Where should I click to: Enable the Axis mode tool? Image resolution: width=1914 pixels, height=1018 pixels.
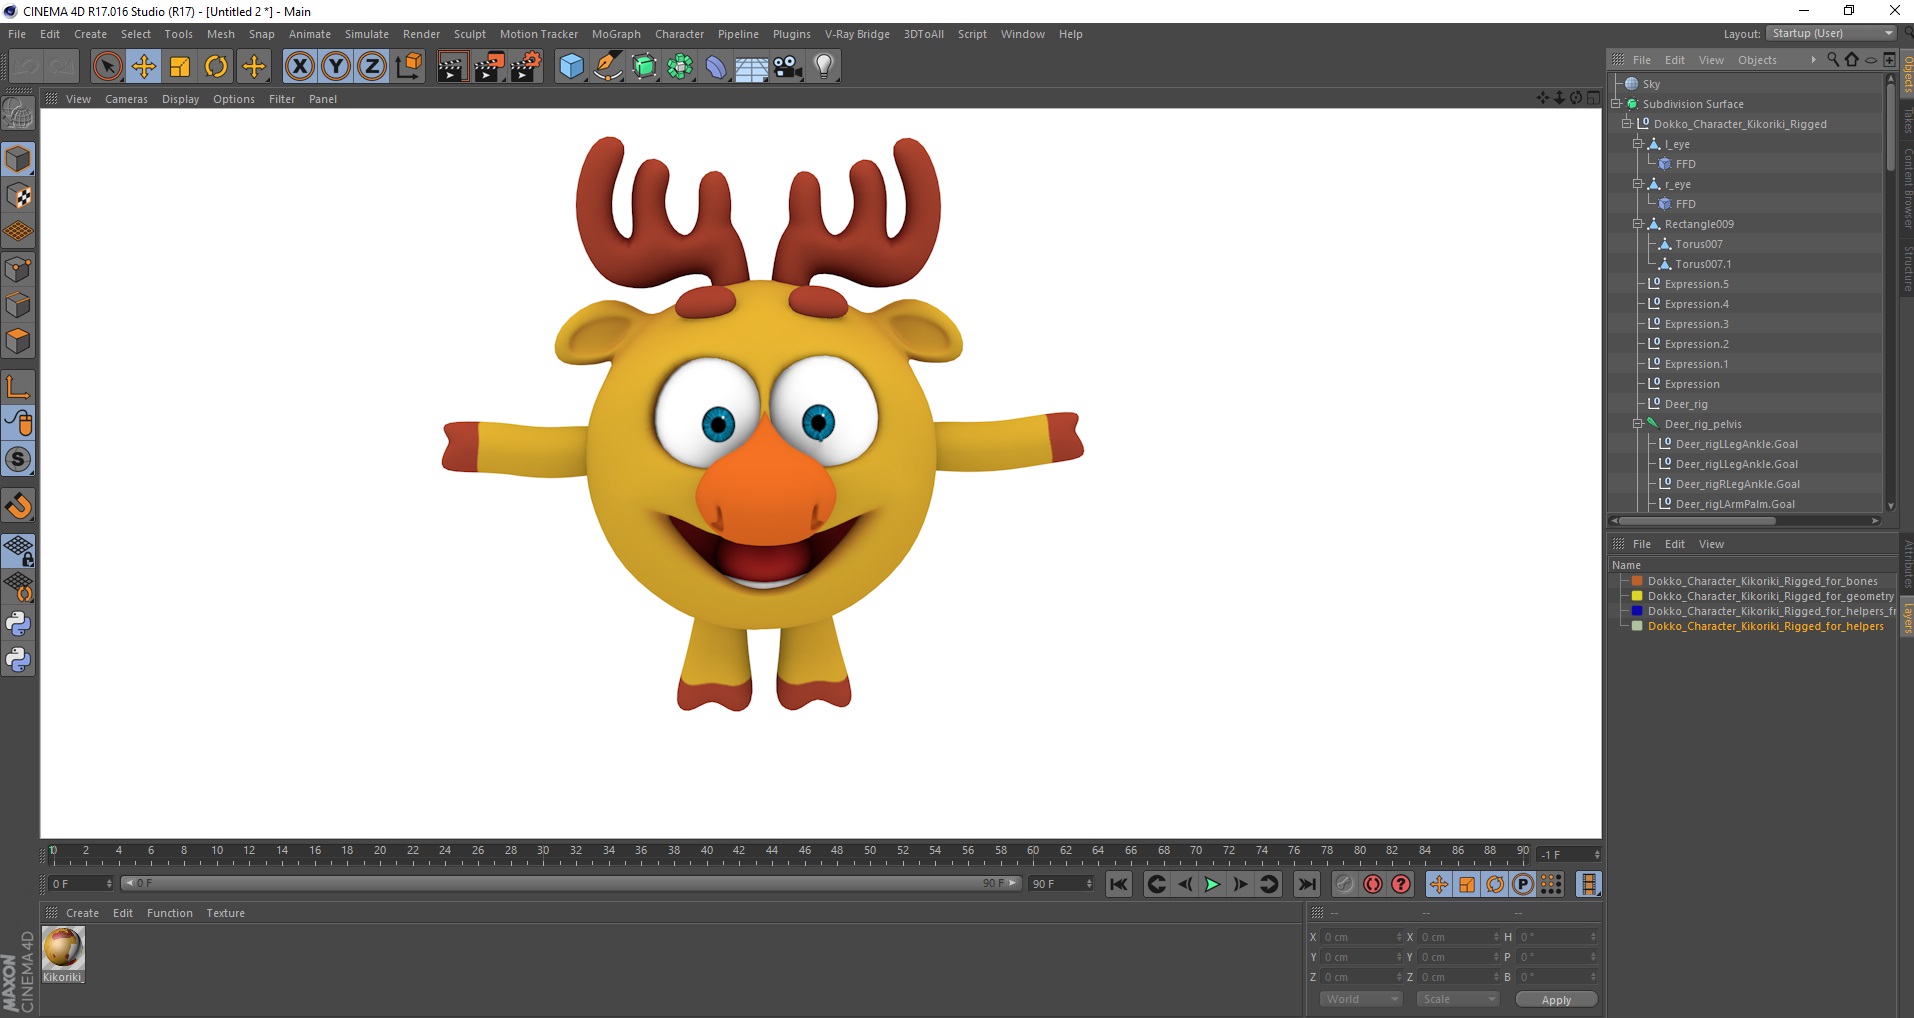tap(18, 387)
